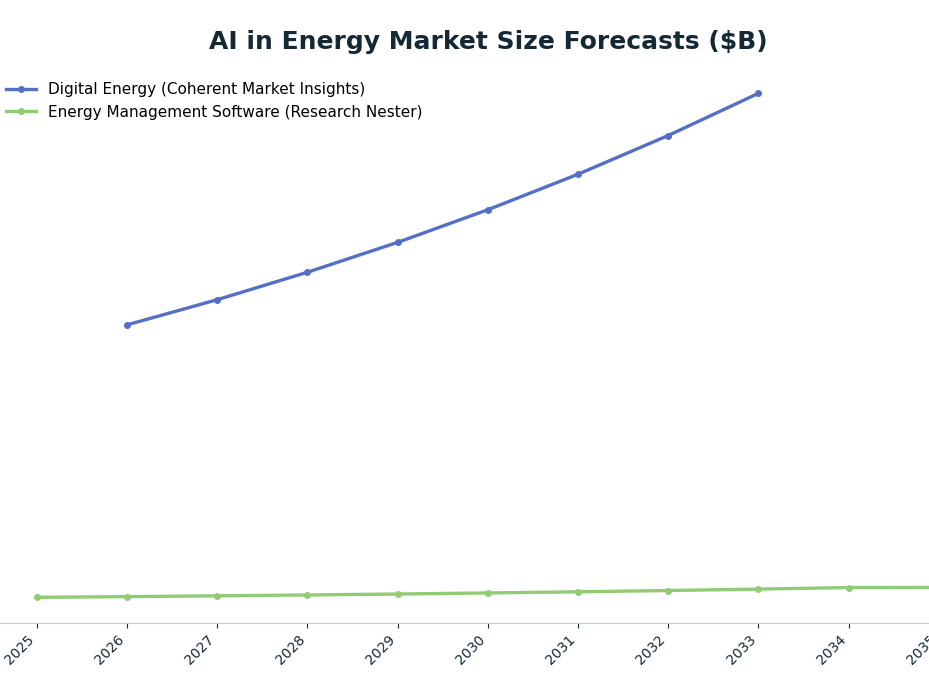
Task: Click the 2029 x-axis label
Action: coord(381,650)
